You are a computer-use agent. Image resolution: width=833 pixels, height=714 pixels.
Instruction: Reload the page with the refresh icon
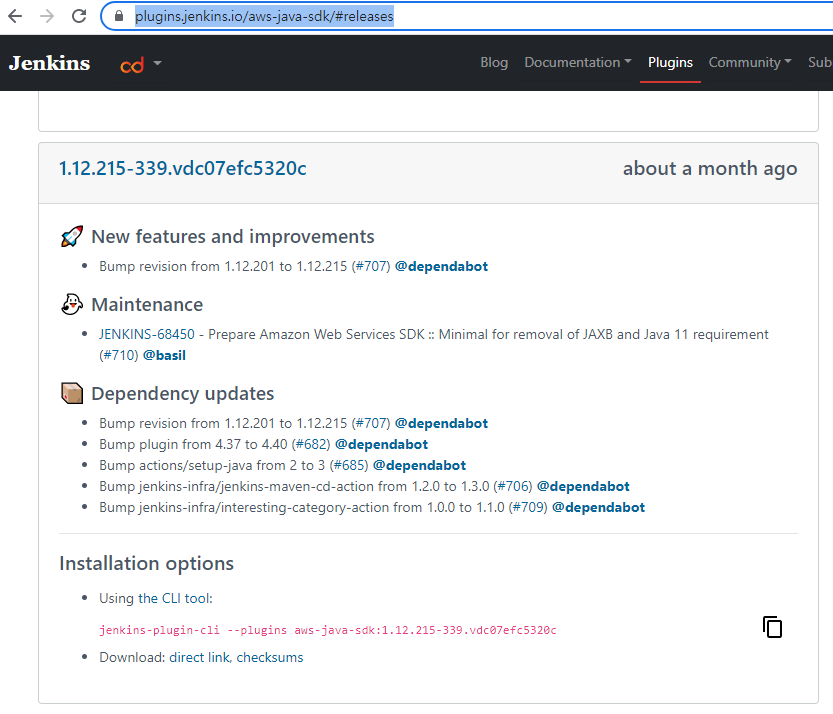click(79, 16)
